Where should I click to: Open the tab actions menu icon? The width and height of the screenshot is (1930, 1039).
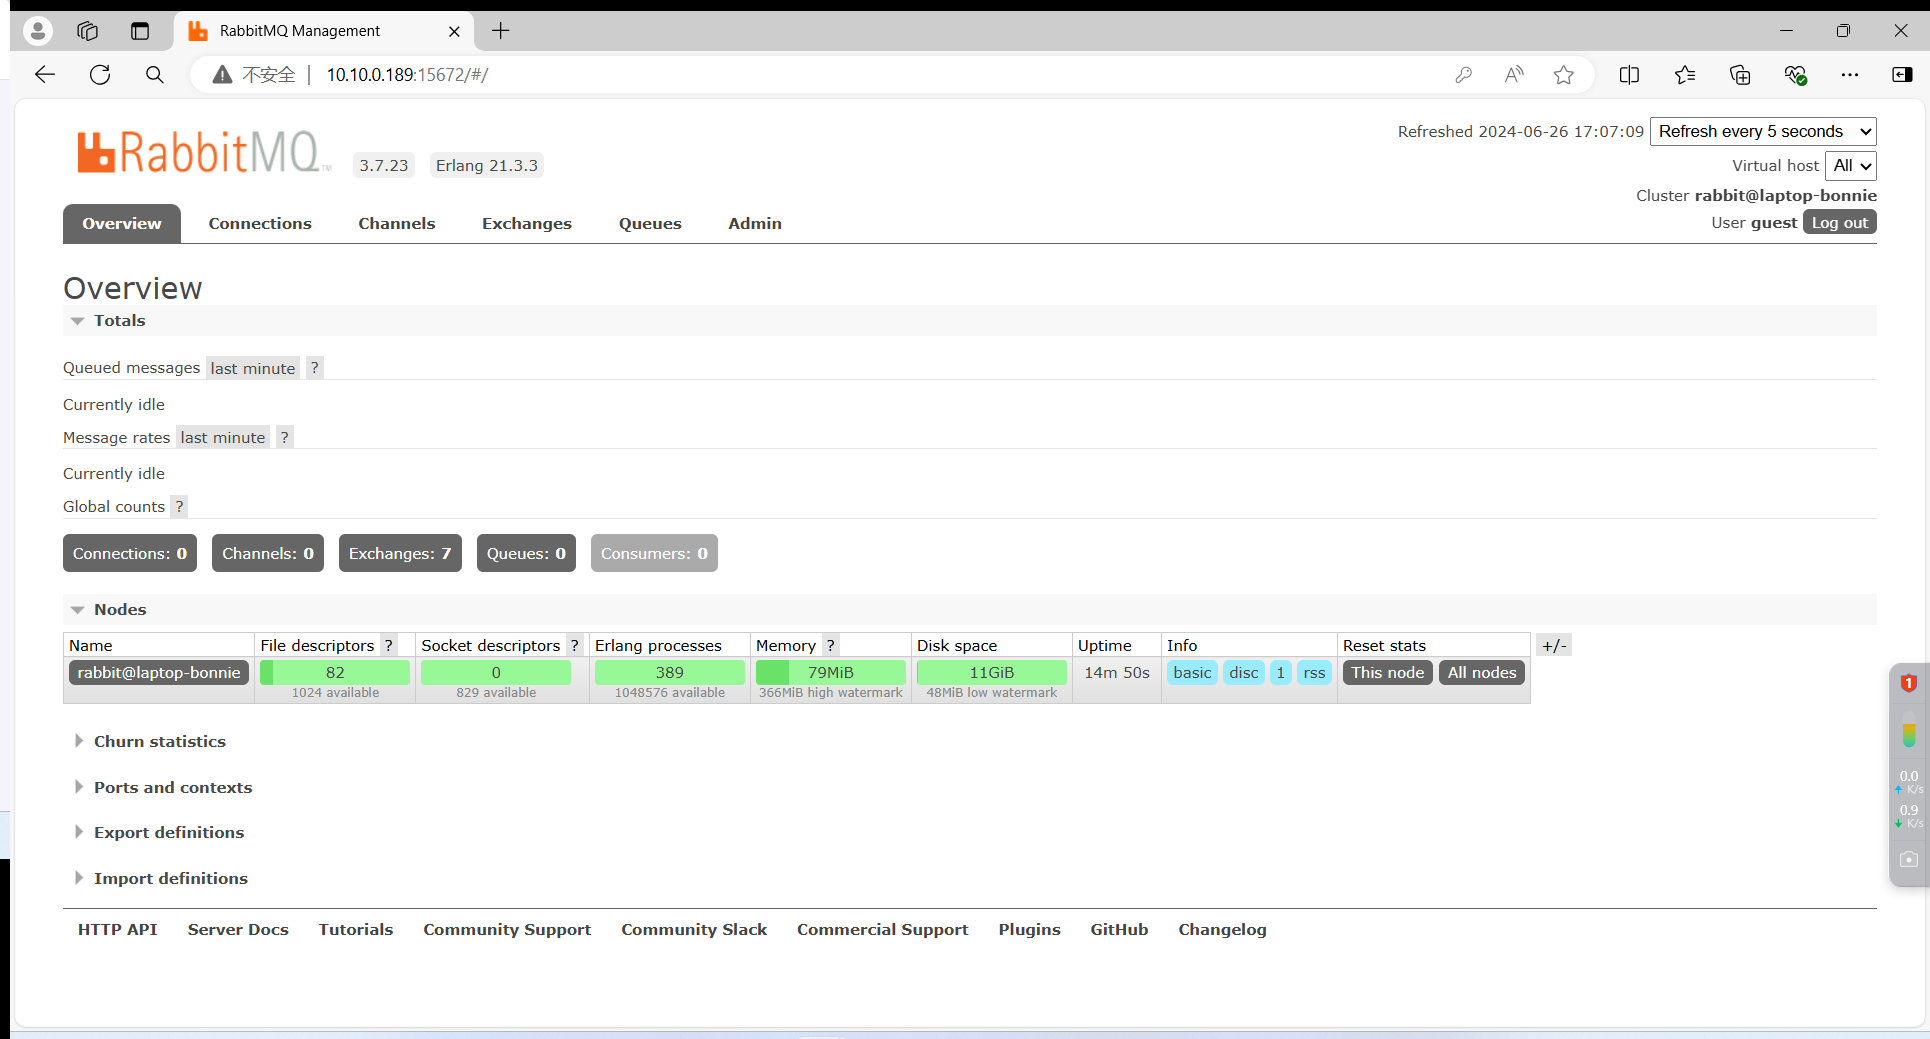tap(140, 31)
